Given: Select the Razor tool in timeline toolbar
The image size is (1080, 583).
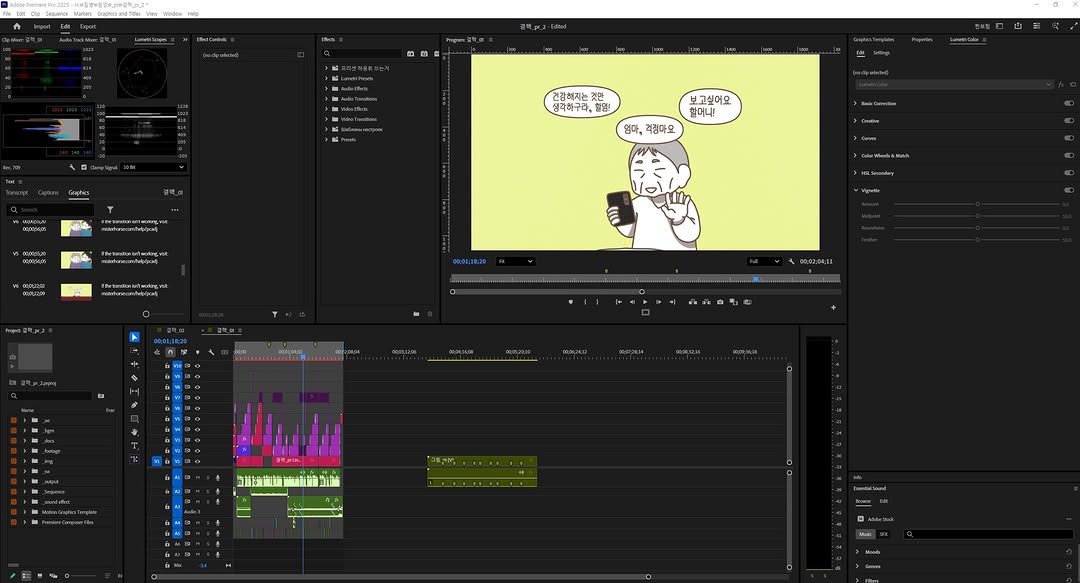Looking at the screenshot, I should pos(135,378).
